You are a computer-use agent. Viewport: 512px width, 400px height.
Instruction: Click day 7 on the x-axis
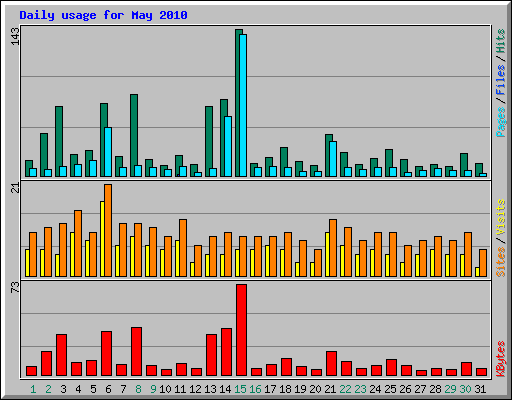(123, 389)
